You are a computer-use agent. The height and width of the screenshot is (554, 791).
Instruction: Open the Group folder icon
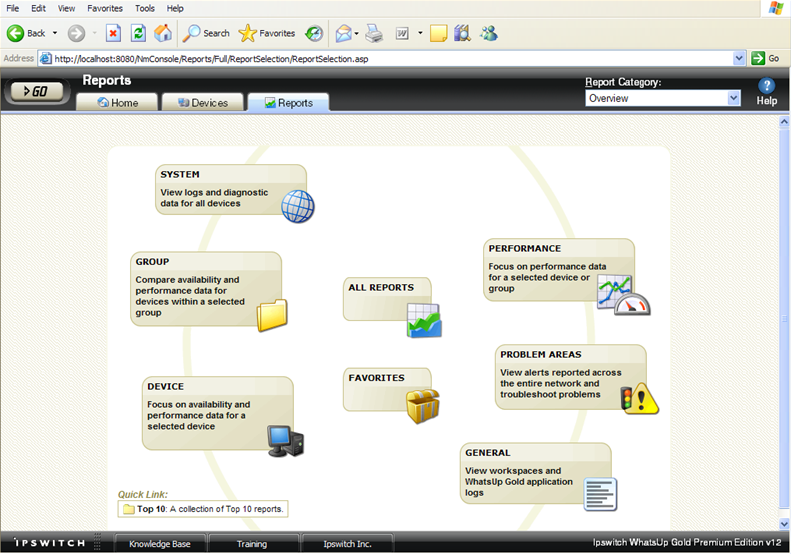point(271,315)
